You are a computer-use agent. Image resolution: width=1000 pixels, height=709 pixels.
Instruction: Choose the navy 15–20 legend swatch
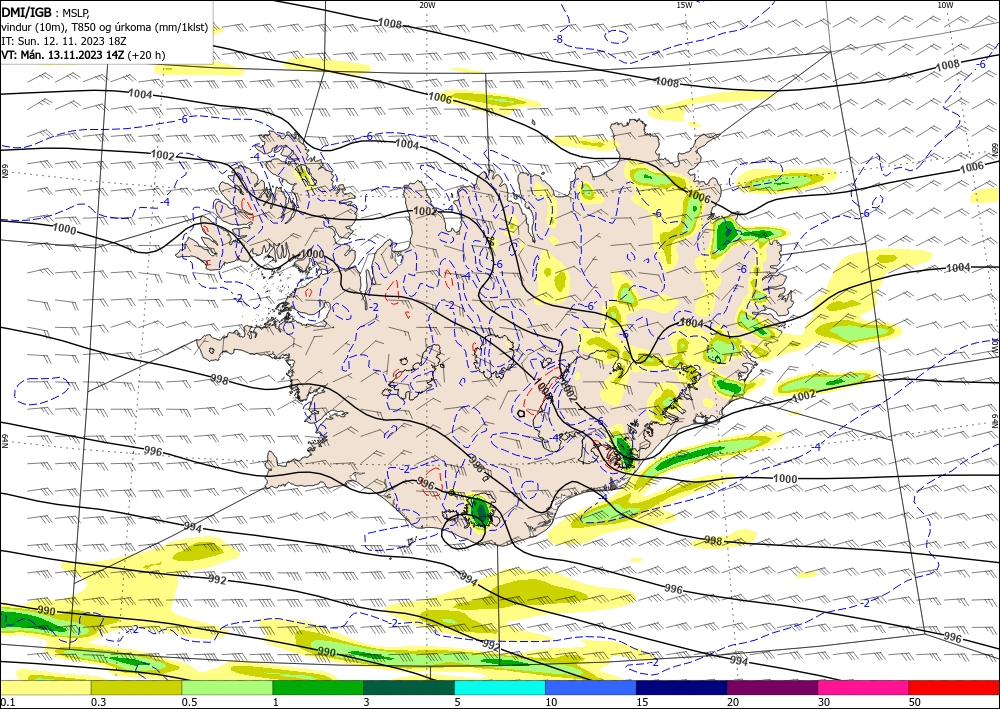(682, 687)
